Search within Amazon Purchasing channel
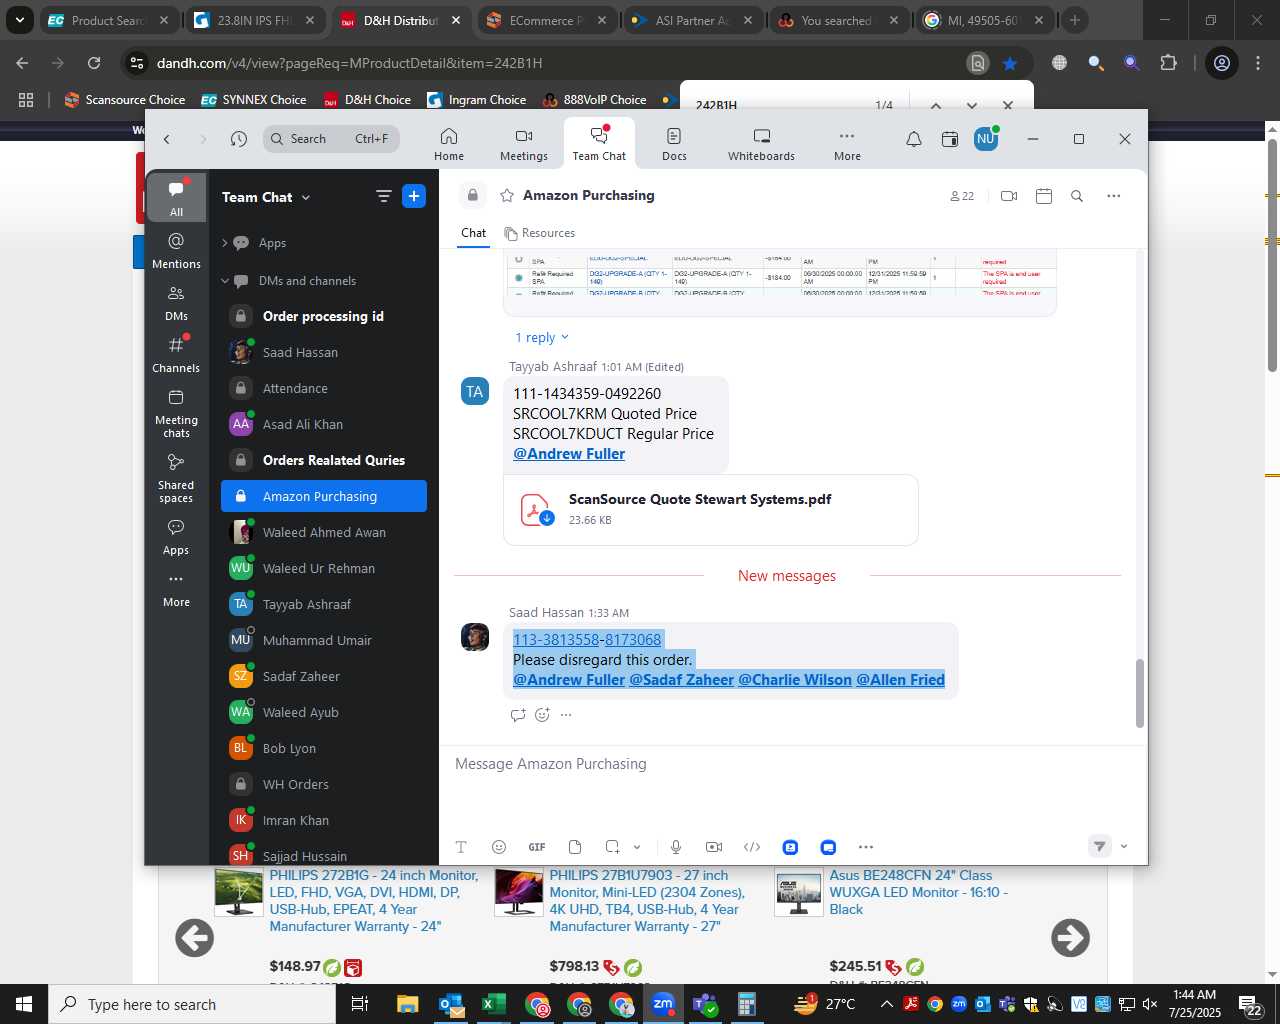This screenshot has height=1024, width=1280. pyautogui.click(x=1077, y=196)
